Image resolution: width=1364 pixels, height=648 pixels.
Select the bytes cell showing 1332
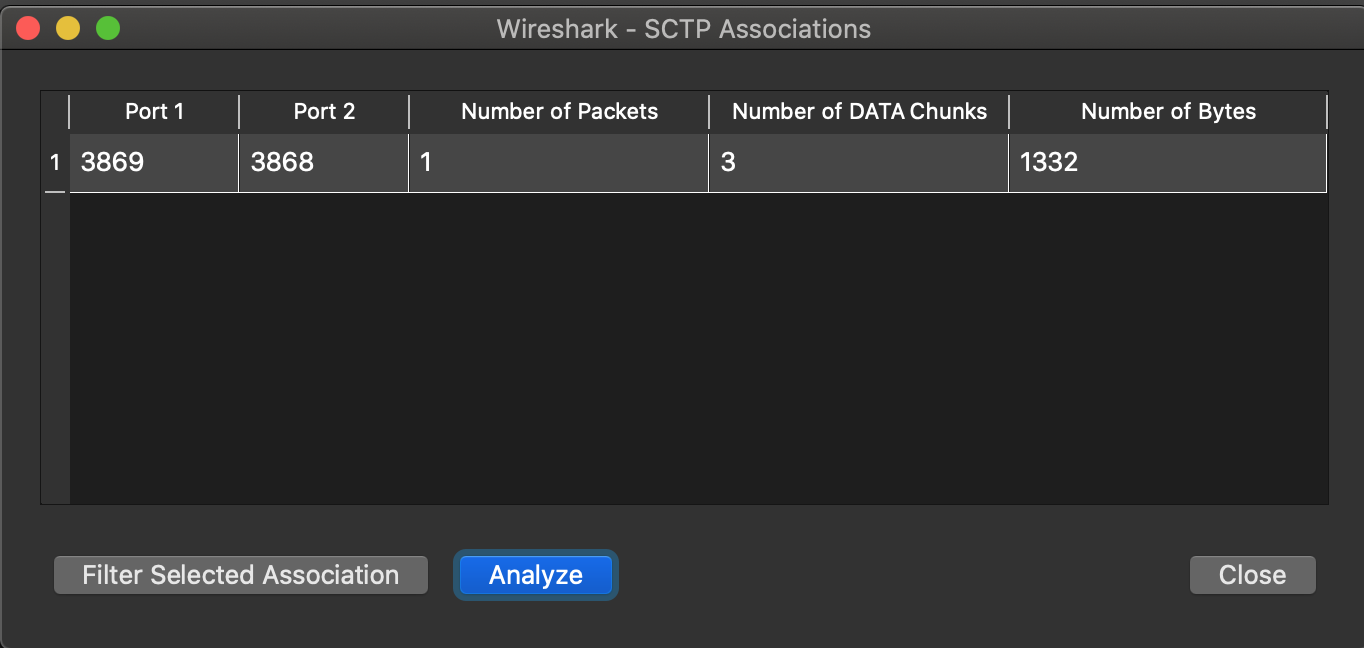1168,162
